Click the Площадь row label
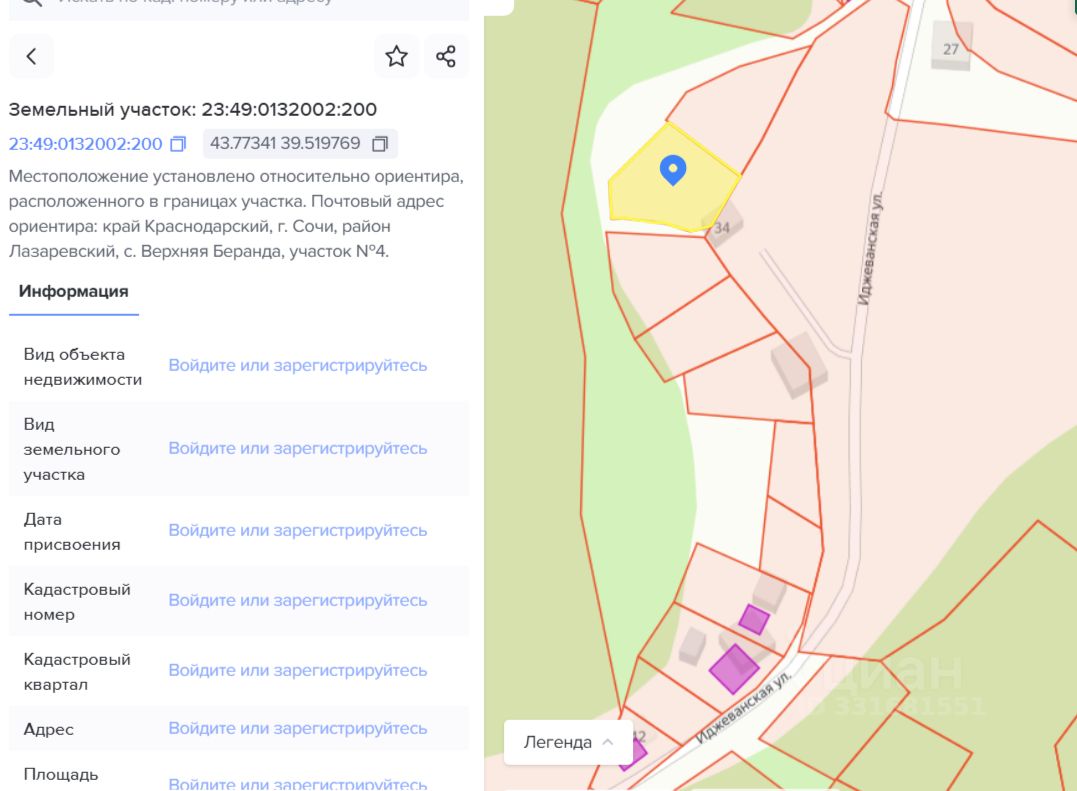The height and width of the screenshot is (791, 1077). click(60, 775)
